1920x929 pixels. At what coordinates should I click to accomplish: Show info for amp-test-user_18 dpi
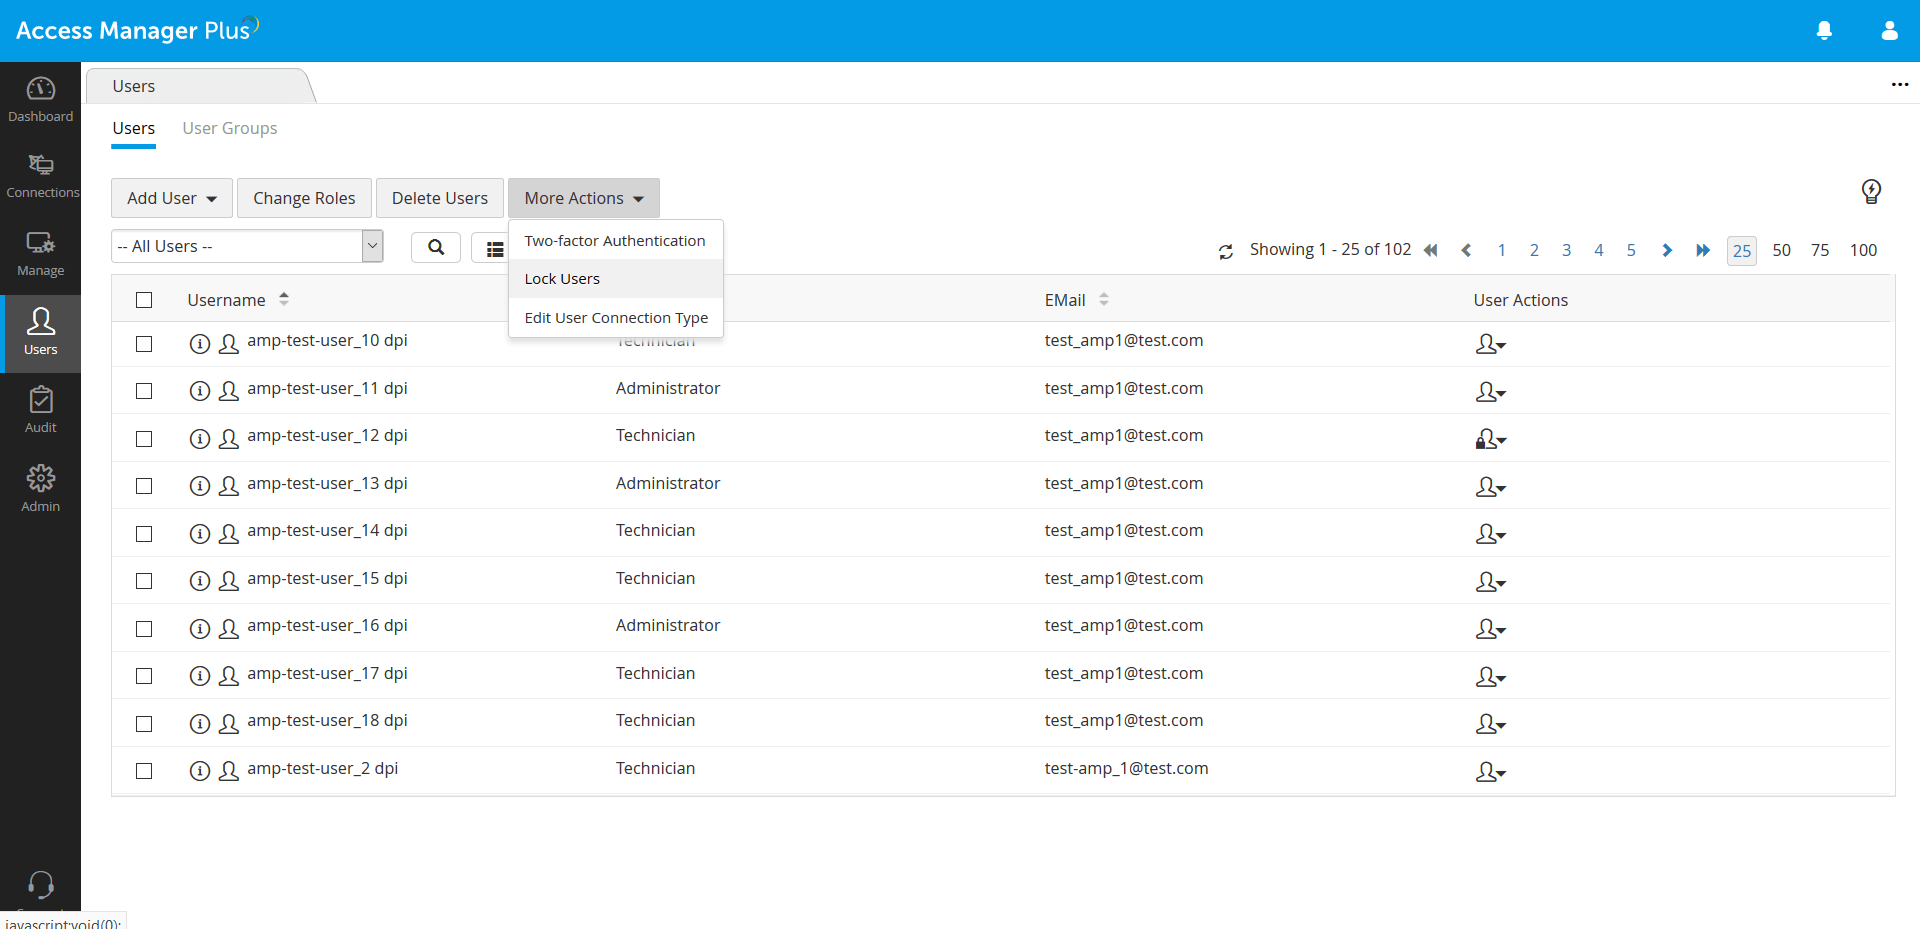[200, 724]
